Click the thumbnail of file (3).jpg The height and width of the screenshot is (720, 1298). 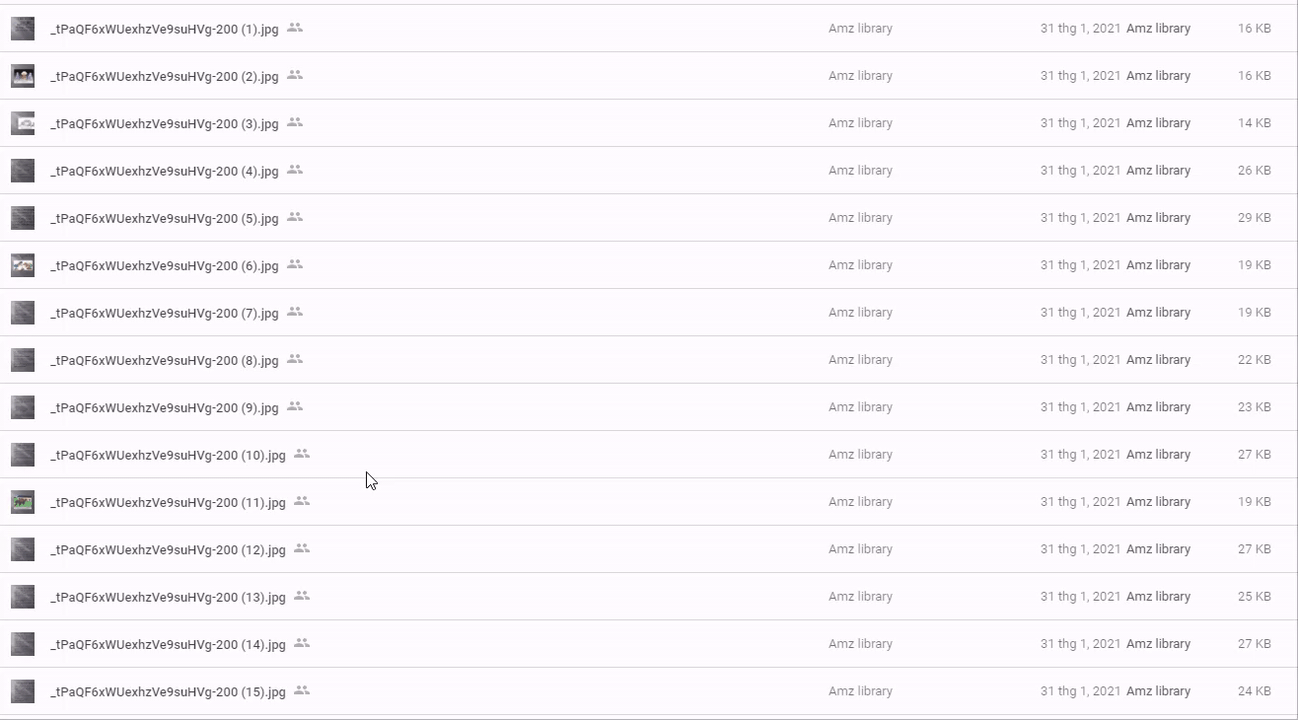tap(23, 123)
